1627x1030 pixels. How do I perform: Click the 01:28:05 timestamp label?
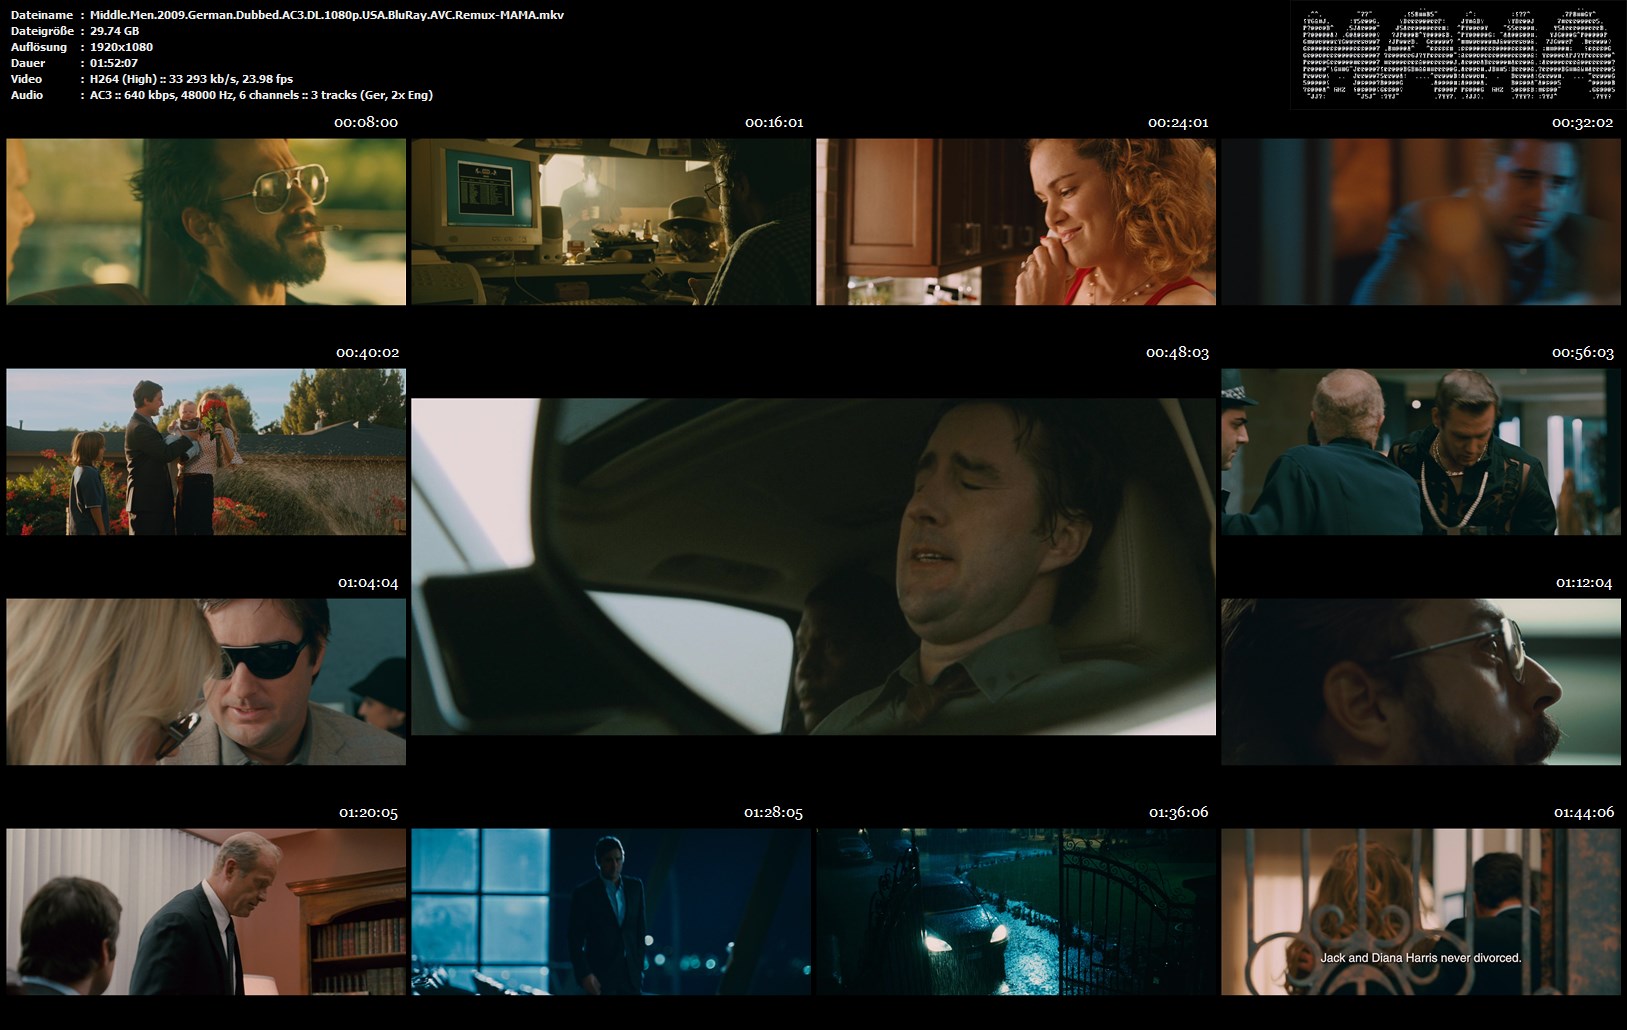point(774,813)
